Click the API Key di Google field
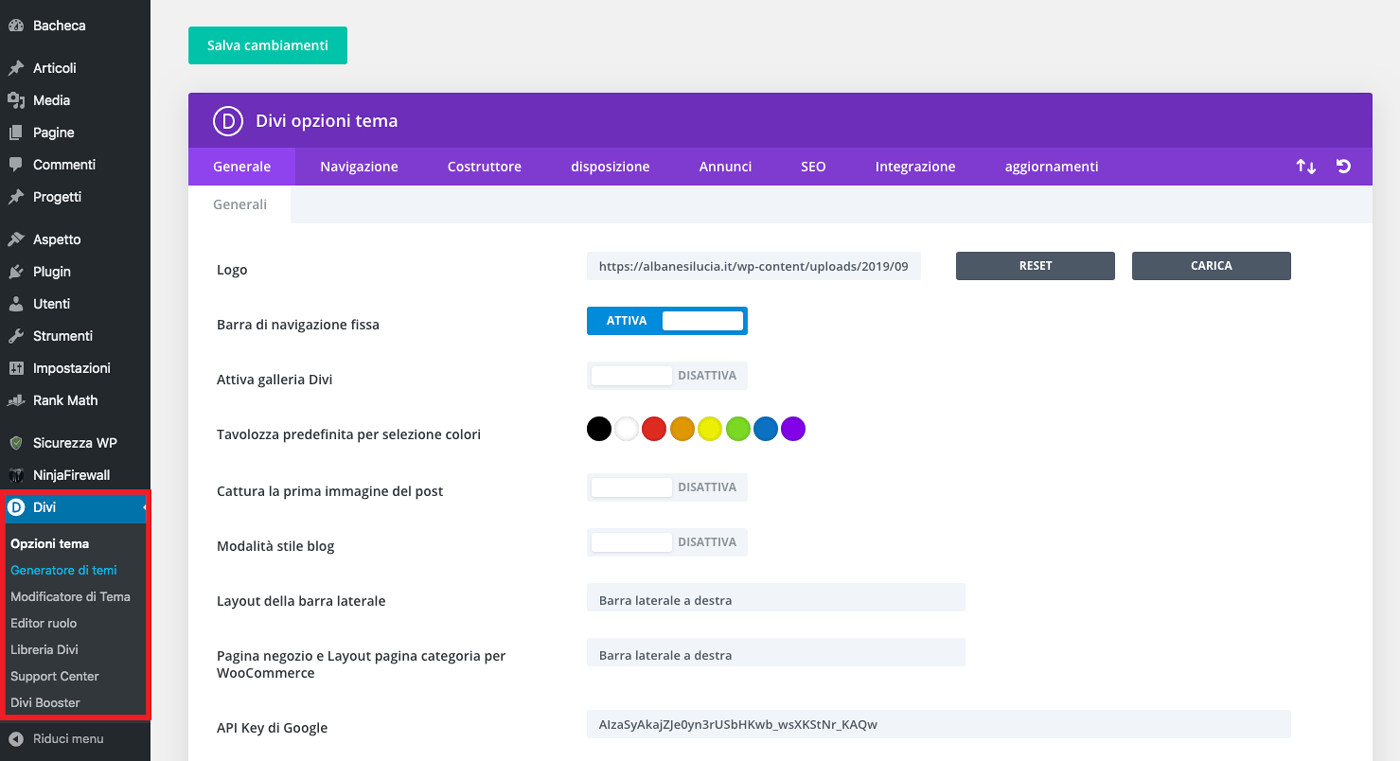Screen dimensions: 1400x761 tap(939, 724)
